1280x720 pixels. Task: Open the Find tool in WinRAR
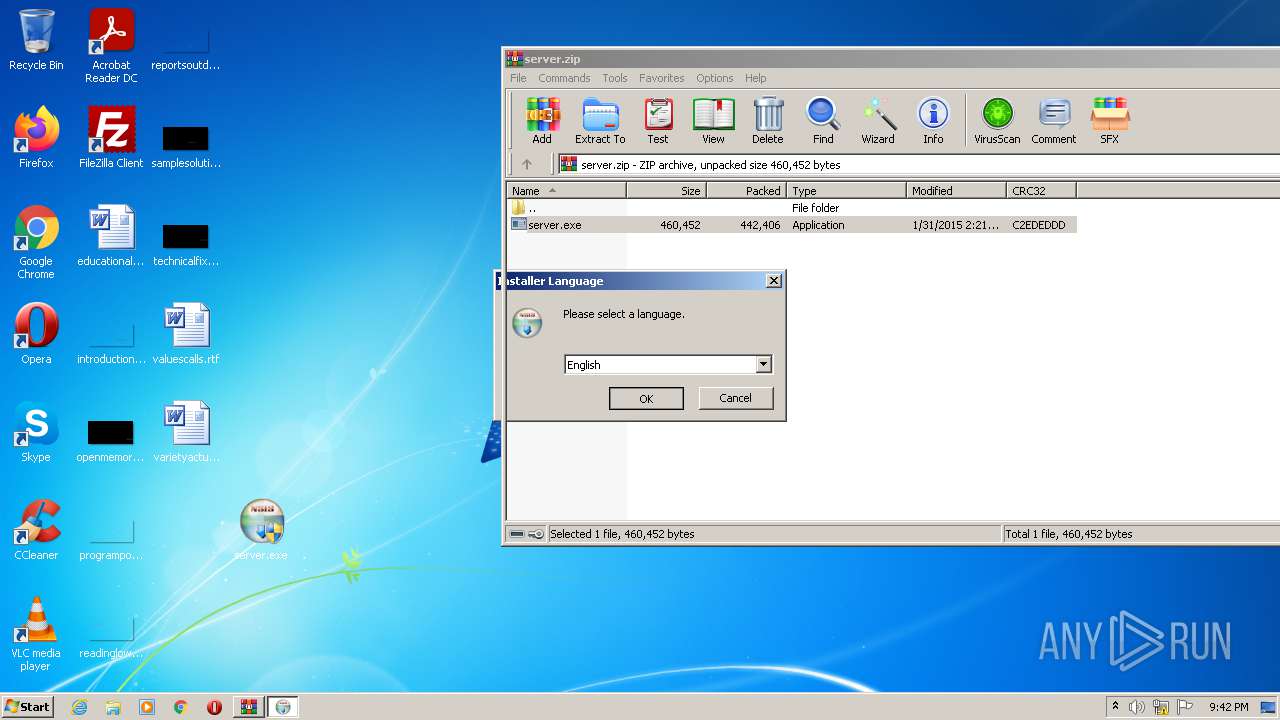click(823, 121)
